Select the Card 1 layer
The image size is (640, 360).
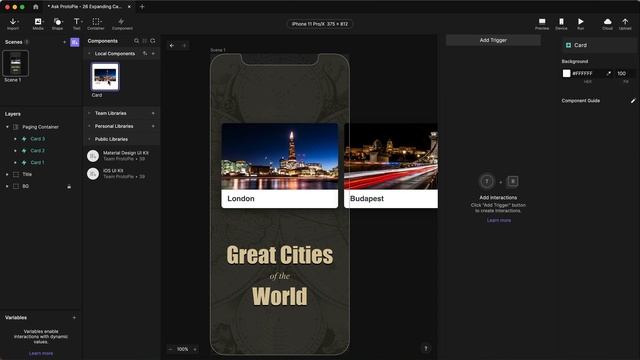(x=37, y=162)
